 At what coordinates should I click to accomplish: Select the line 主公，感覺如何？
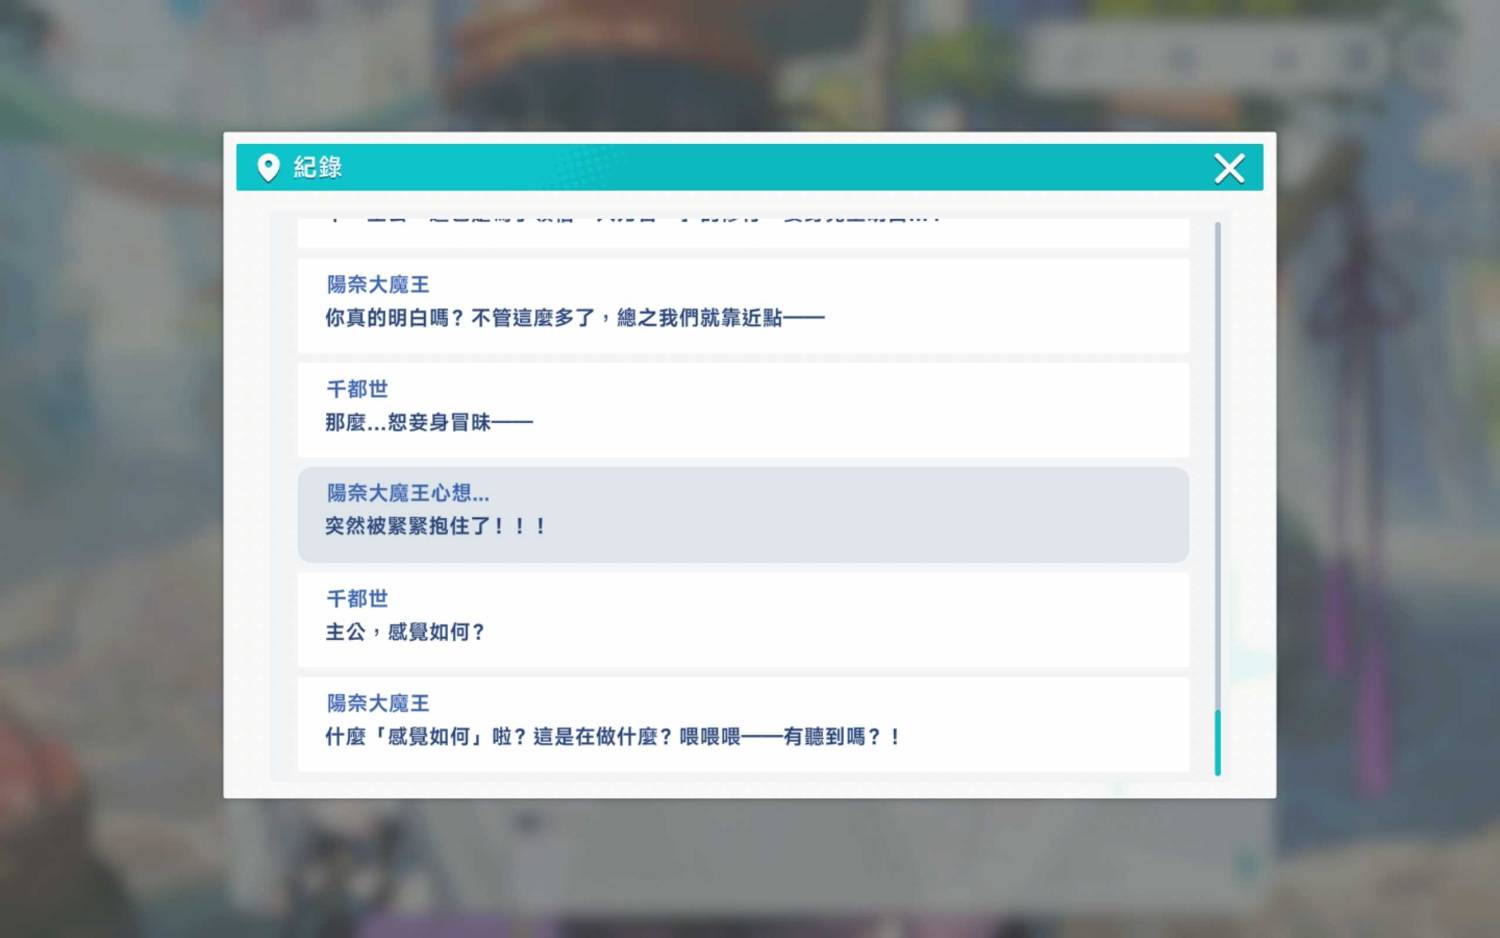coord(405,632)
